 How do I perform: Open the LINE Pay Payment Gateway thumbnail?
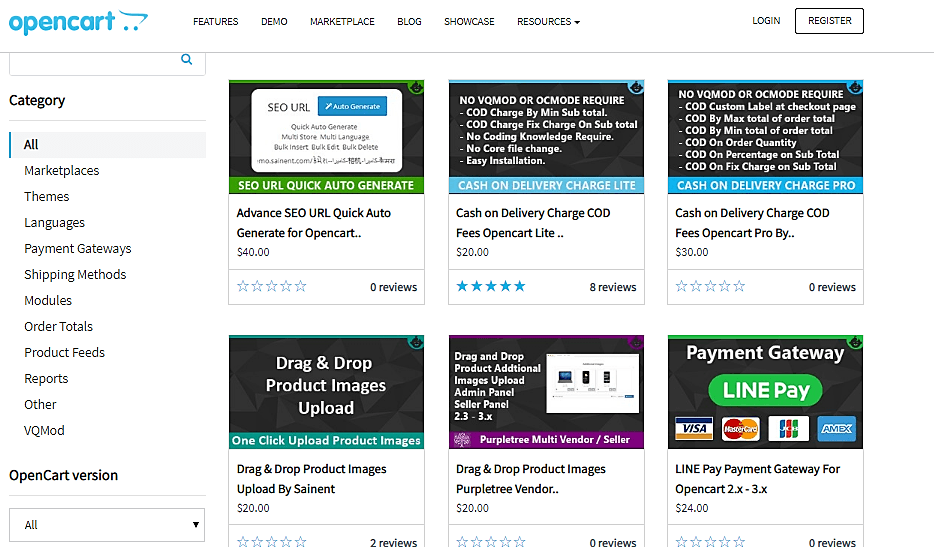pos(765,392)
